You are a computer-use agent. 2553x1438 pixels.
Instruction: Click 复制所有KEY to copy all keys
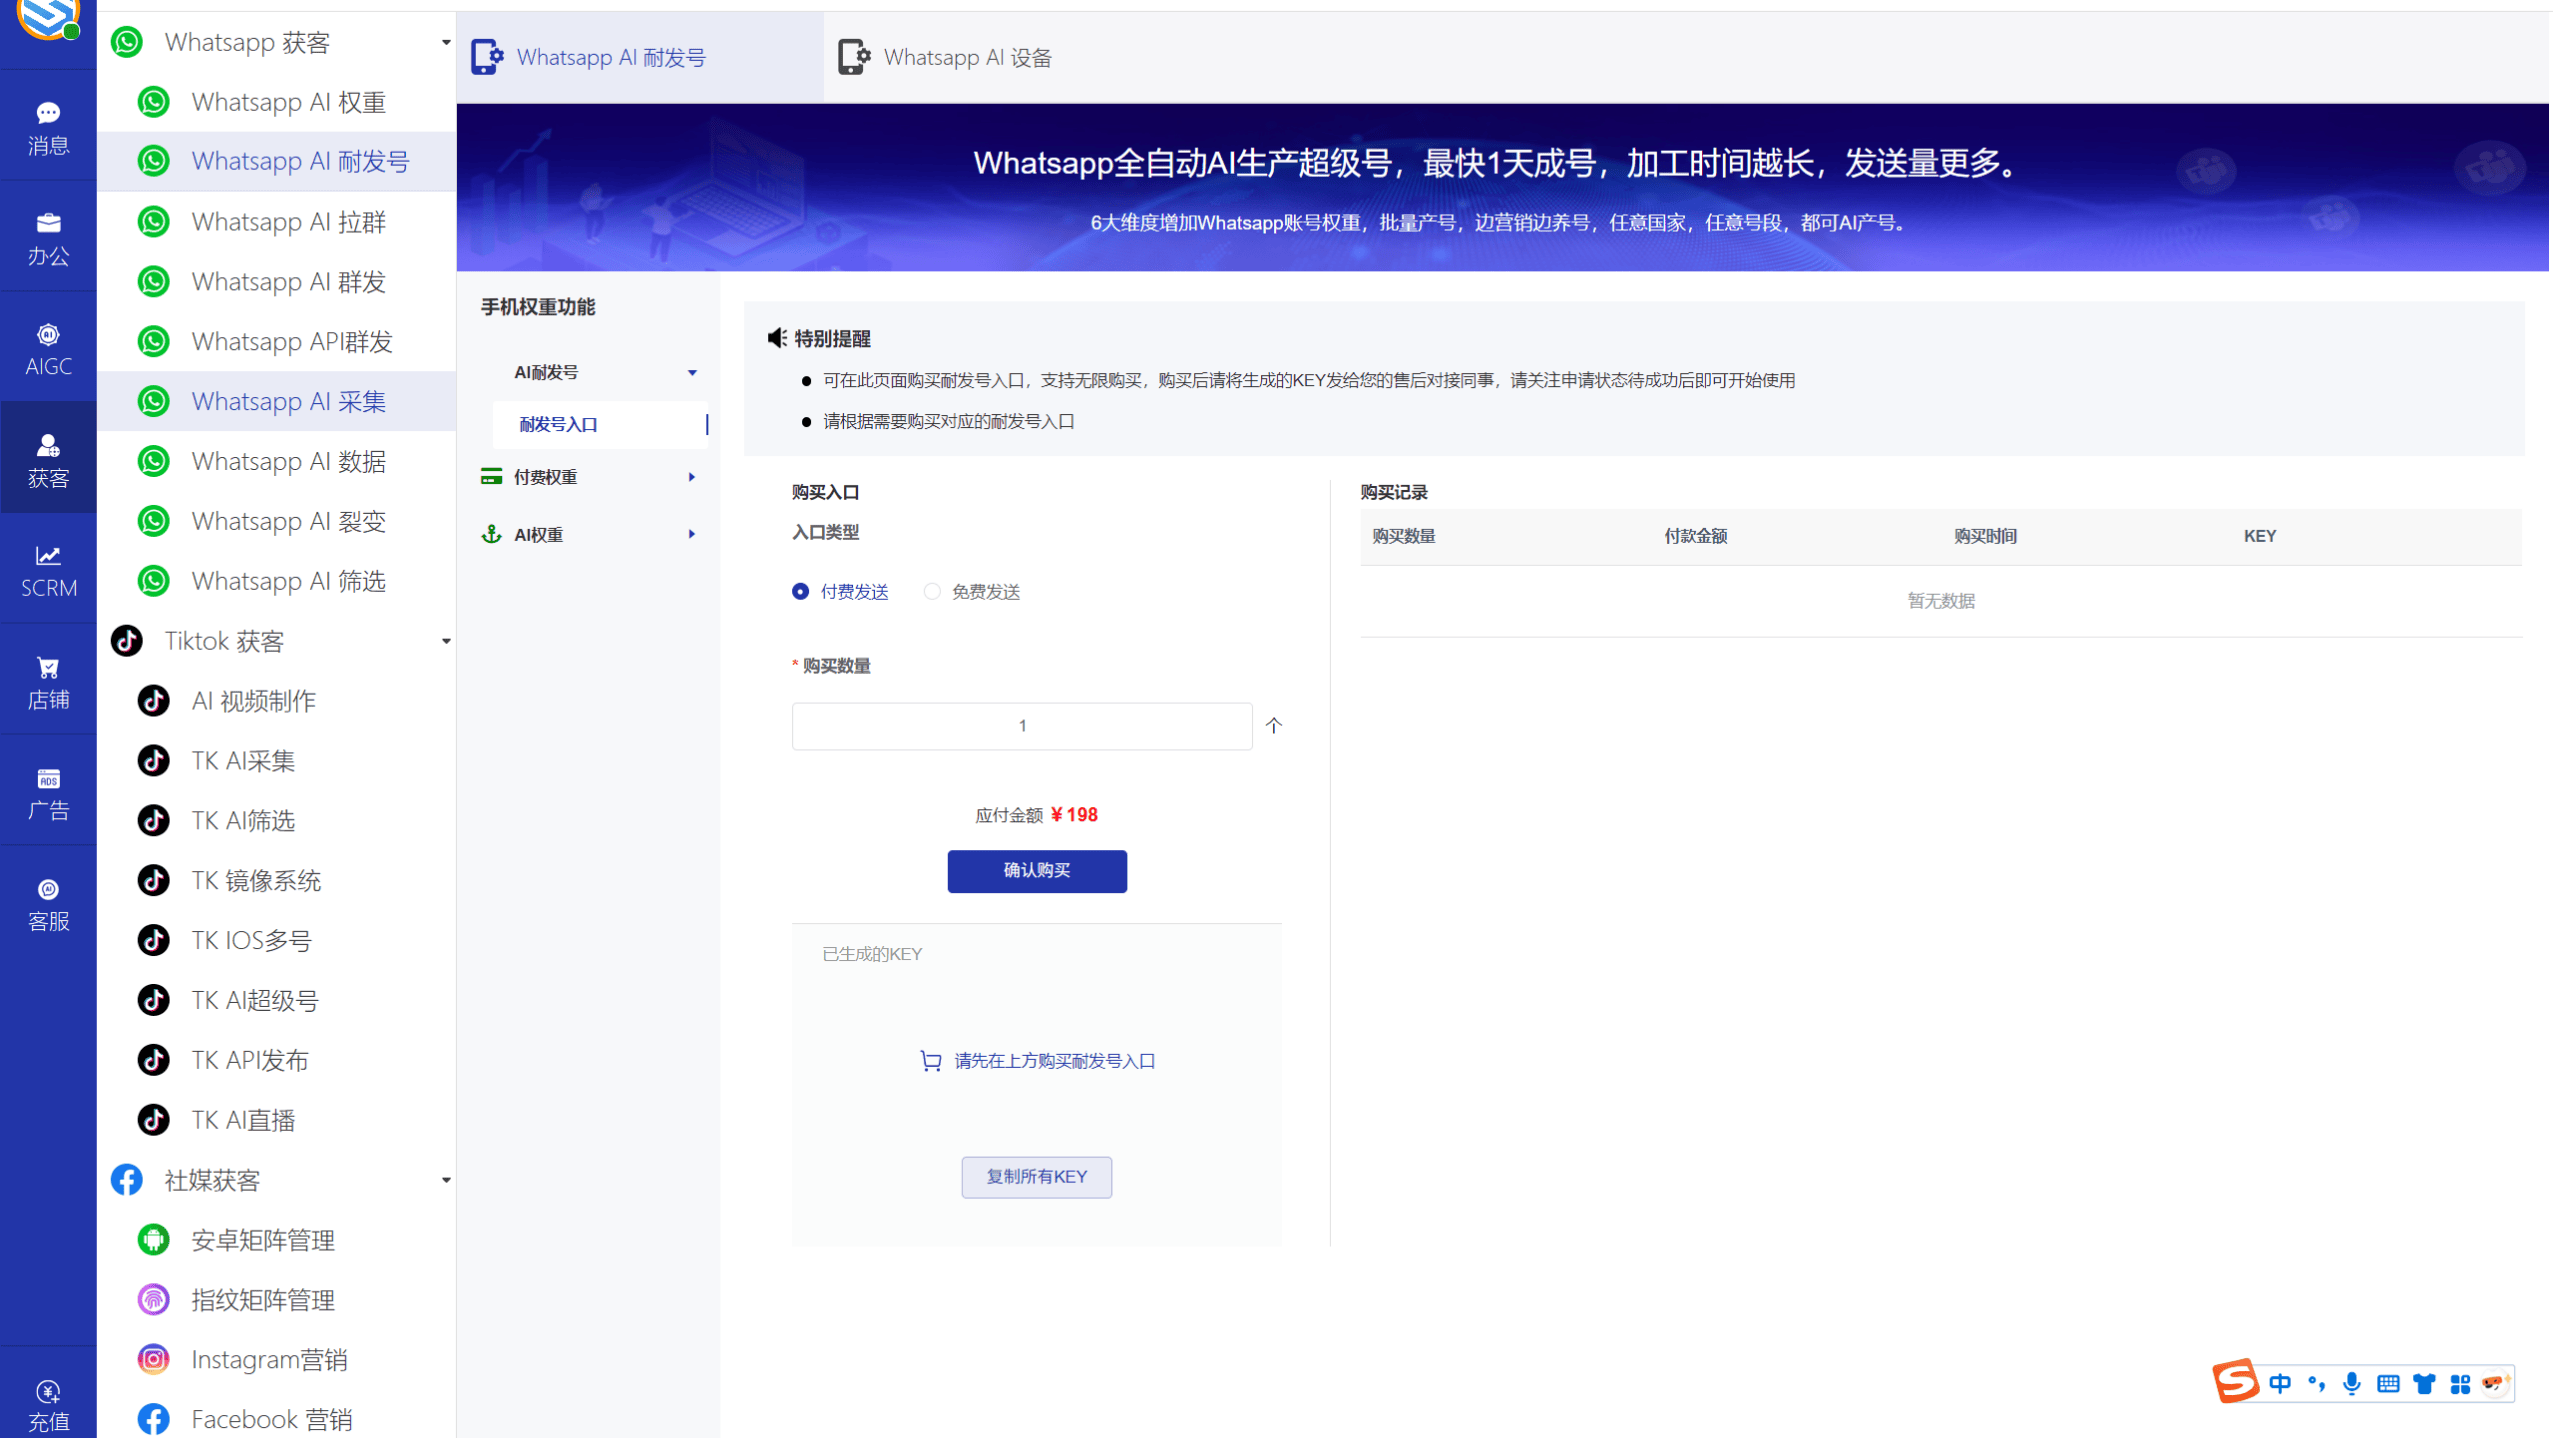[1036, 1176]
